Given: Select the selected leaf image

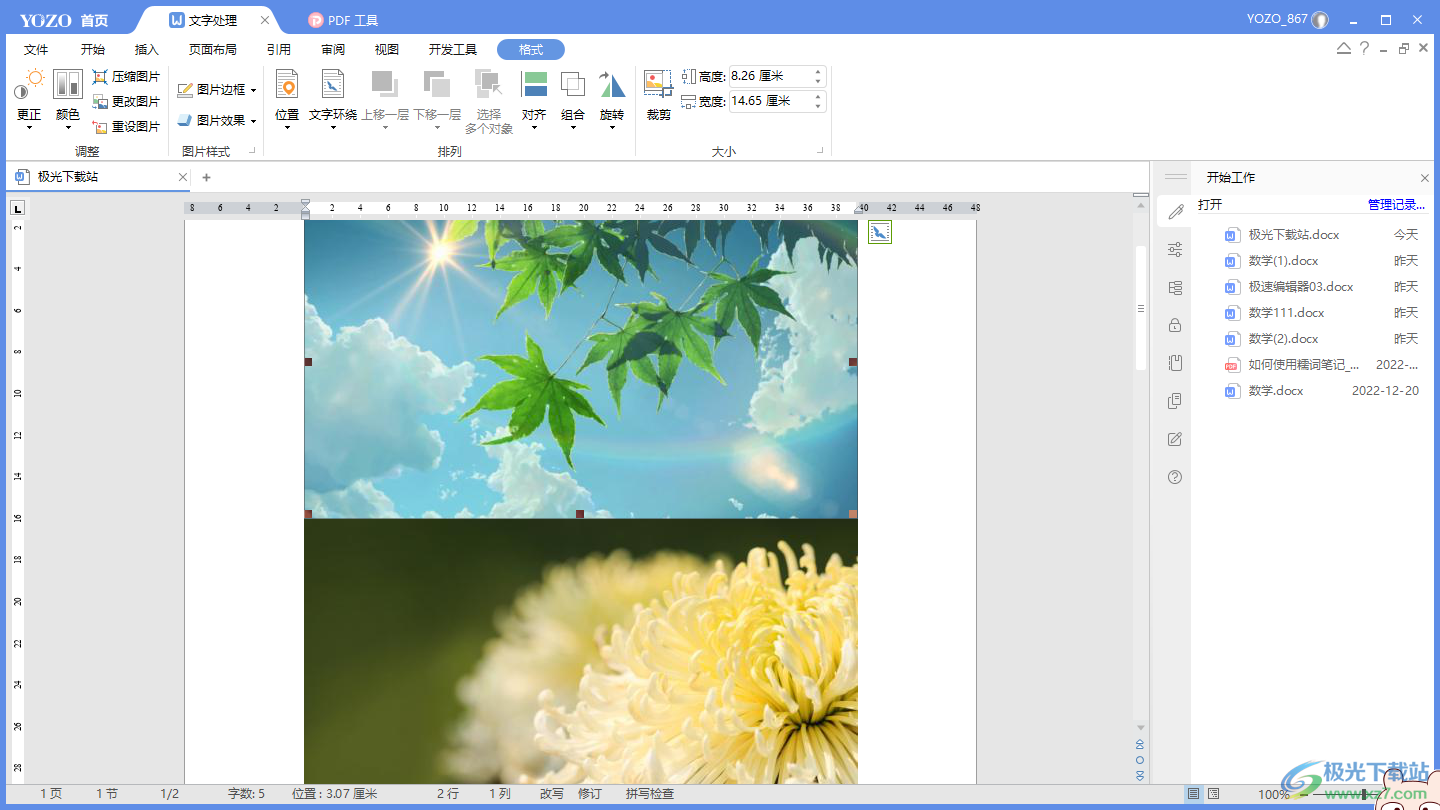Looking at the screenshot, I should click(x=581, y=368).
